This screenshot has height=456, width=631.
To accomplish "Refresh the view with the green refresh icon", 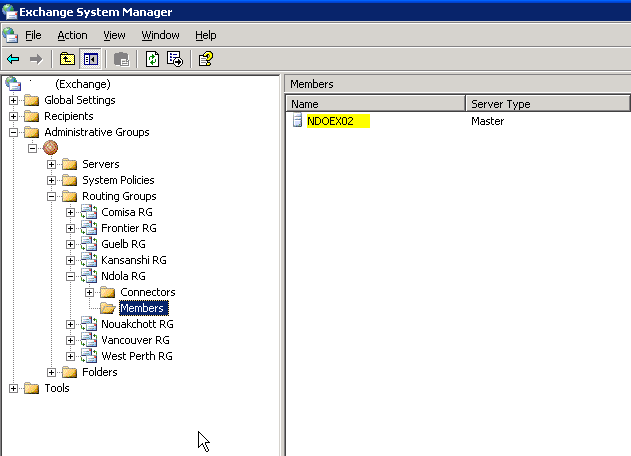I will 152,60.
